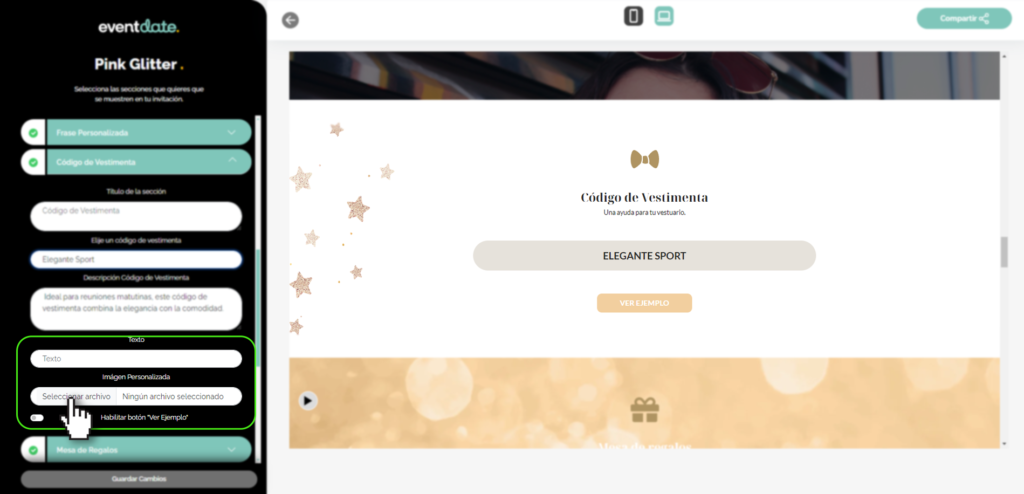Switch to desktop preview icon
This screenshot has height=494, width=1024.
point(664,16)
